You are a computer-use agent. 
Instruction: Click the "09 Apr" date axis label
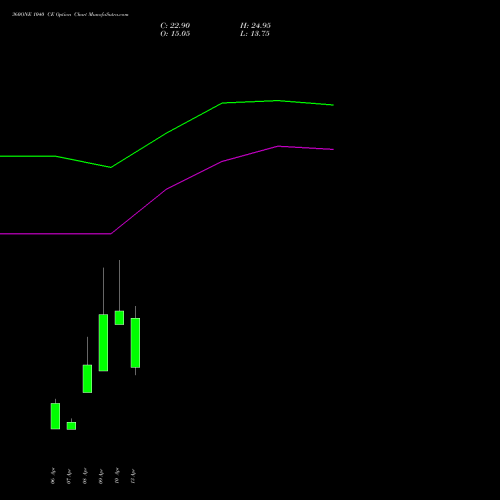[x=101, y=476]
